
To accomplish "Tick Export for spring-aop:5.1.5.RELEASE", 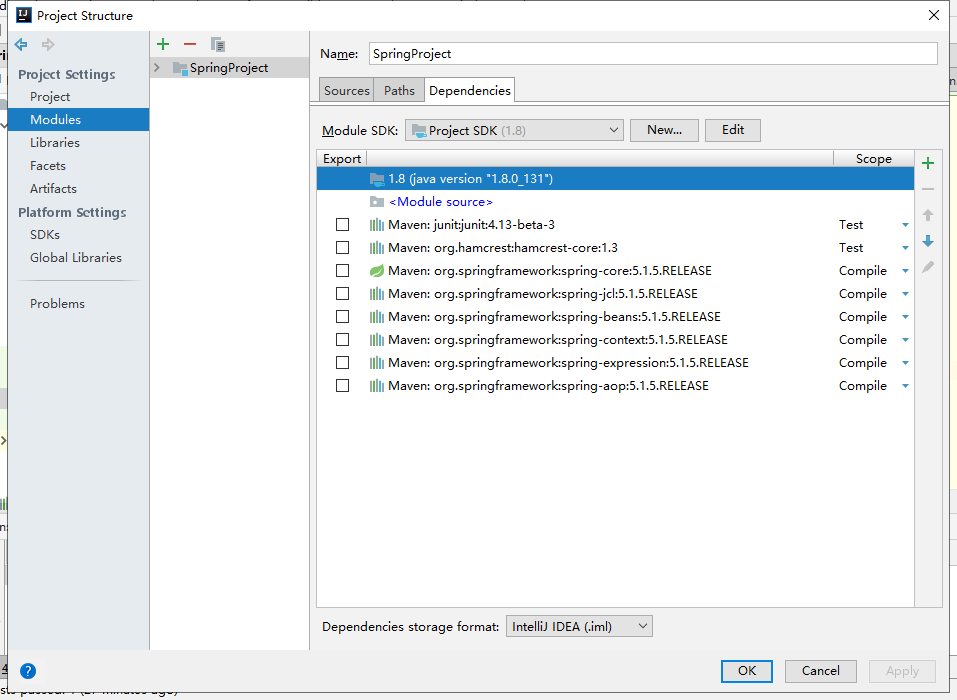I will 342,386.
